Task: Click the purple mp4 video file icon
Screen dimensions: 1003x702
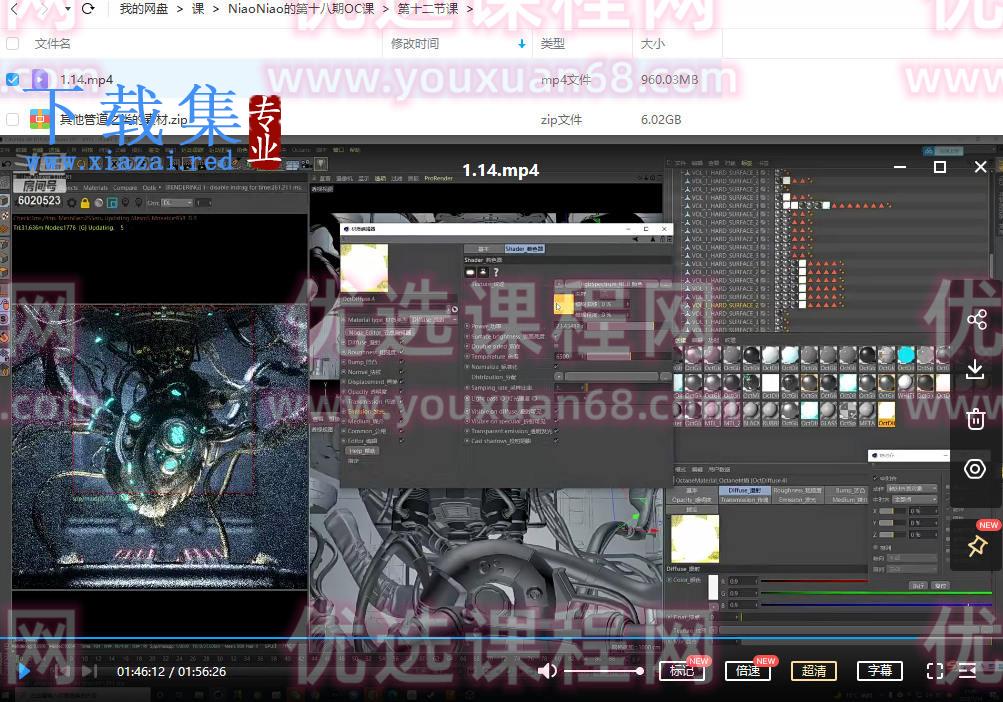Action: [x=40, y=79]
